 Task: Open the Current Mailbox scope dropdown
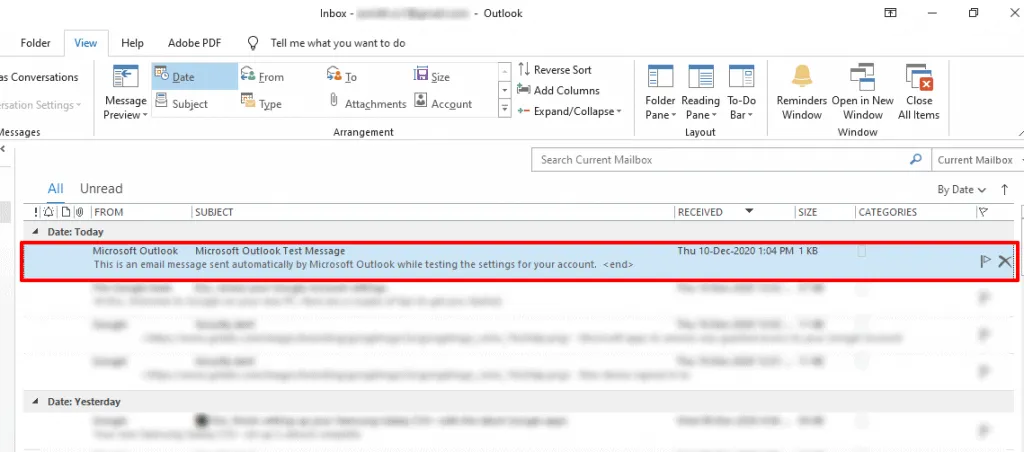(978, 159)
